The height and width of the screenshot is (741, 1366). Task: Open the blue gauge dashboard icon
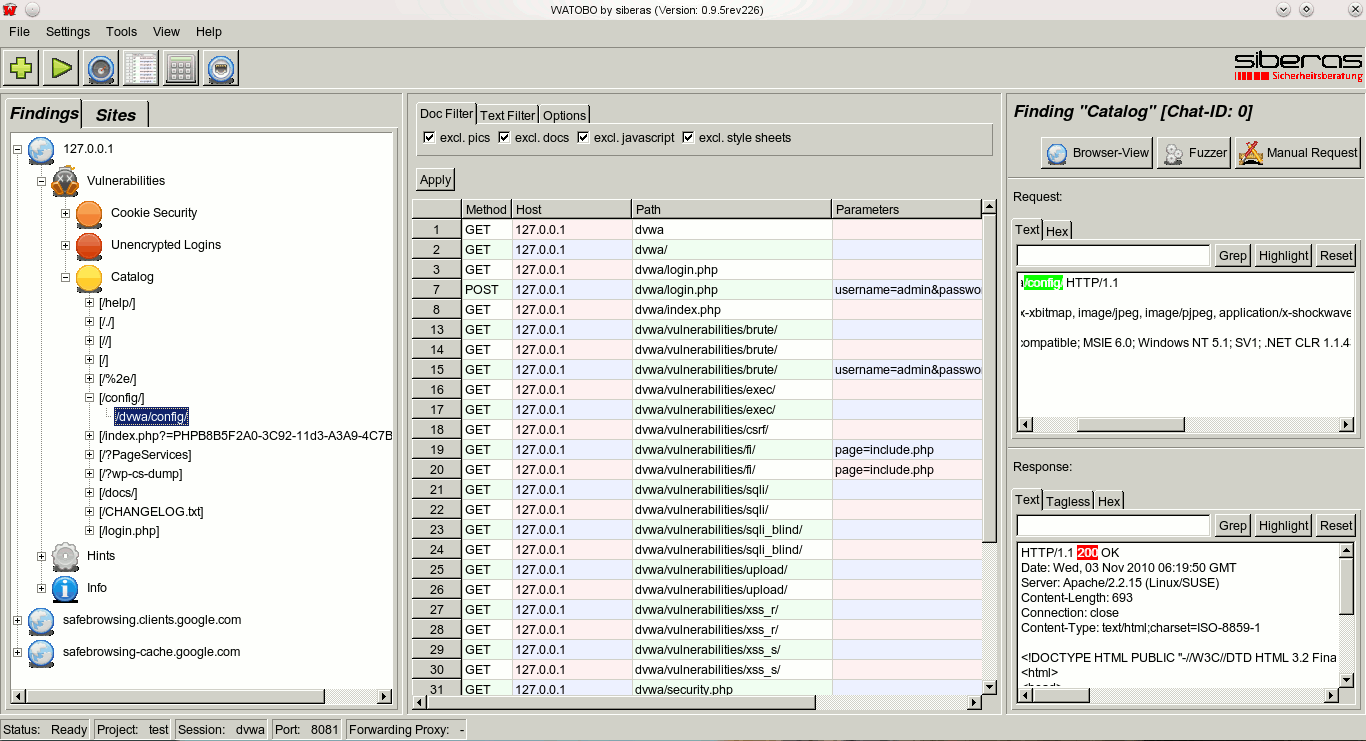101,68
